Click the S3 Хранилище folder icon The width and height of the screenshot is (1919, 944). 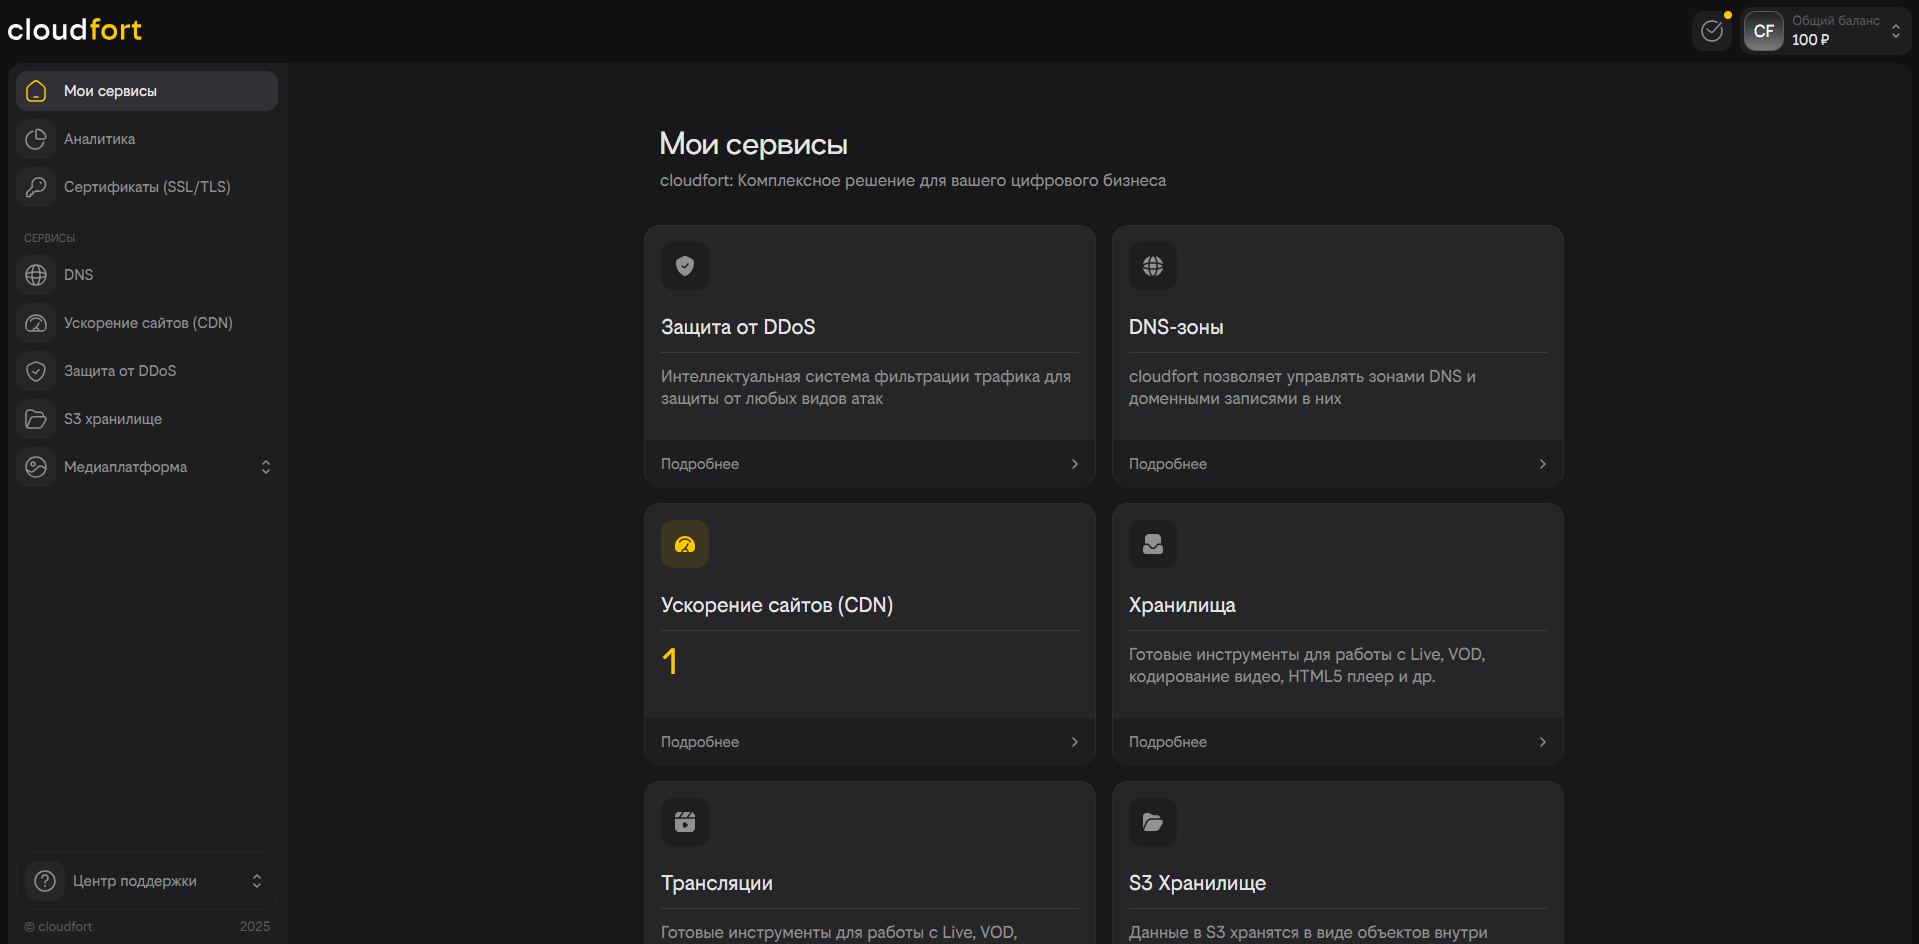(1153, 822)
